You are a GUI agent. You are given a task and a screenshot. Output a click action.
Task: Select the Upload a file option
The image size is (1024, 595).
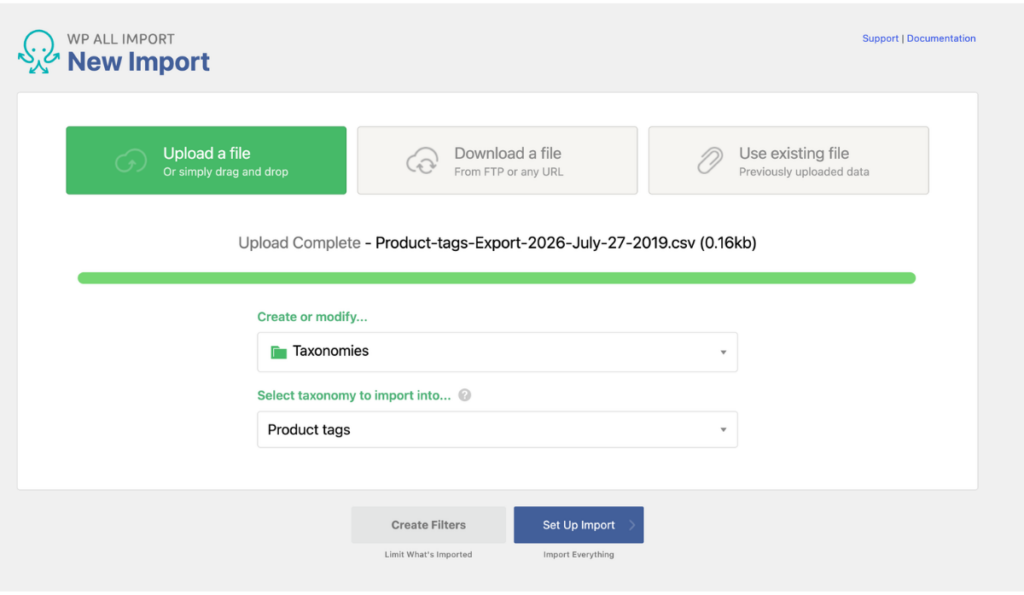click(x=206, y=161)
